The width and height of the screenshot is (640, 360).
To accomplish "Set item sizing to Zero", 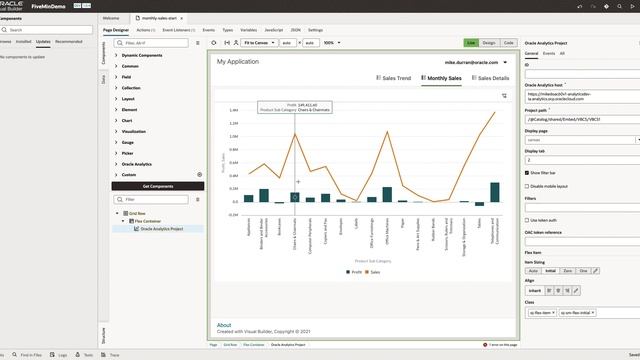I will [567, 271].
